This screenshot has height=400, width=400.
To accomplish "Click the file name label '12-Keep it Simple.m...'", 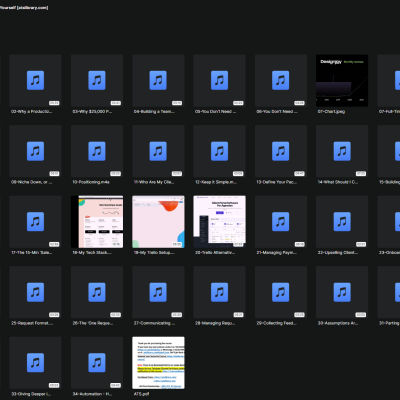I will point(216,182).
